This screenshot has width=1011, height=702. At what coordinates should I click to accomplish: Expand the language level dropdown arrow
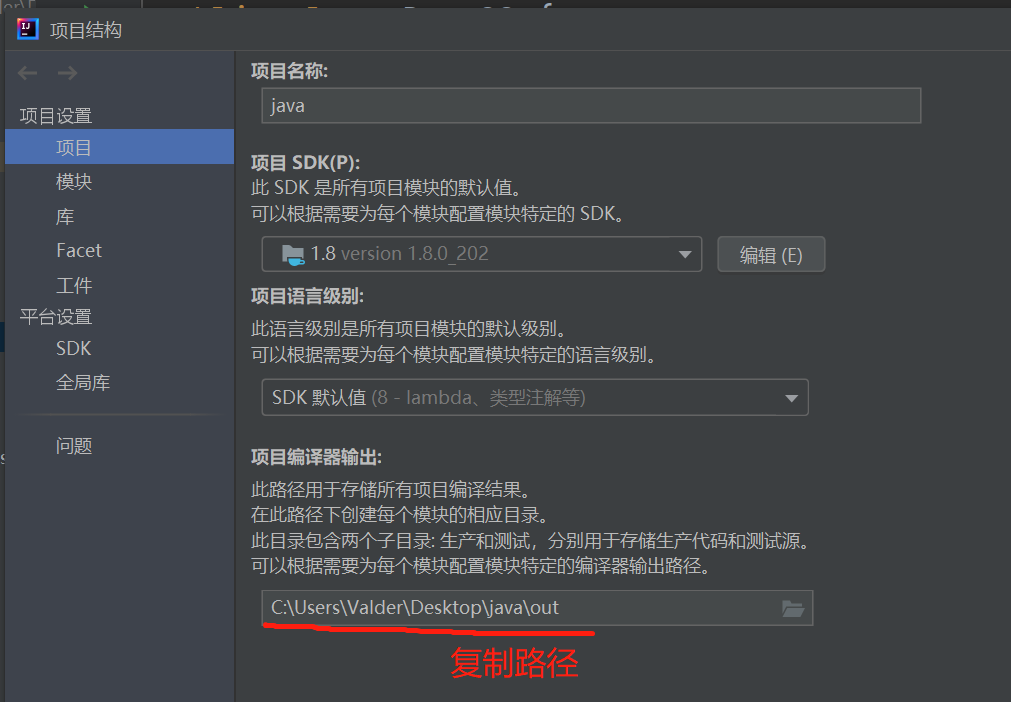(791, 398)
